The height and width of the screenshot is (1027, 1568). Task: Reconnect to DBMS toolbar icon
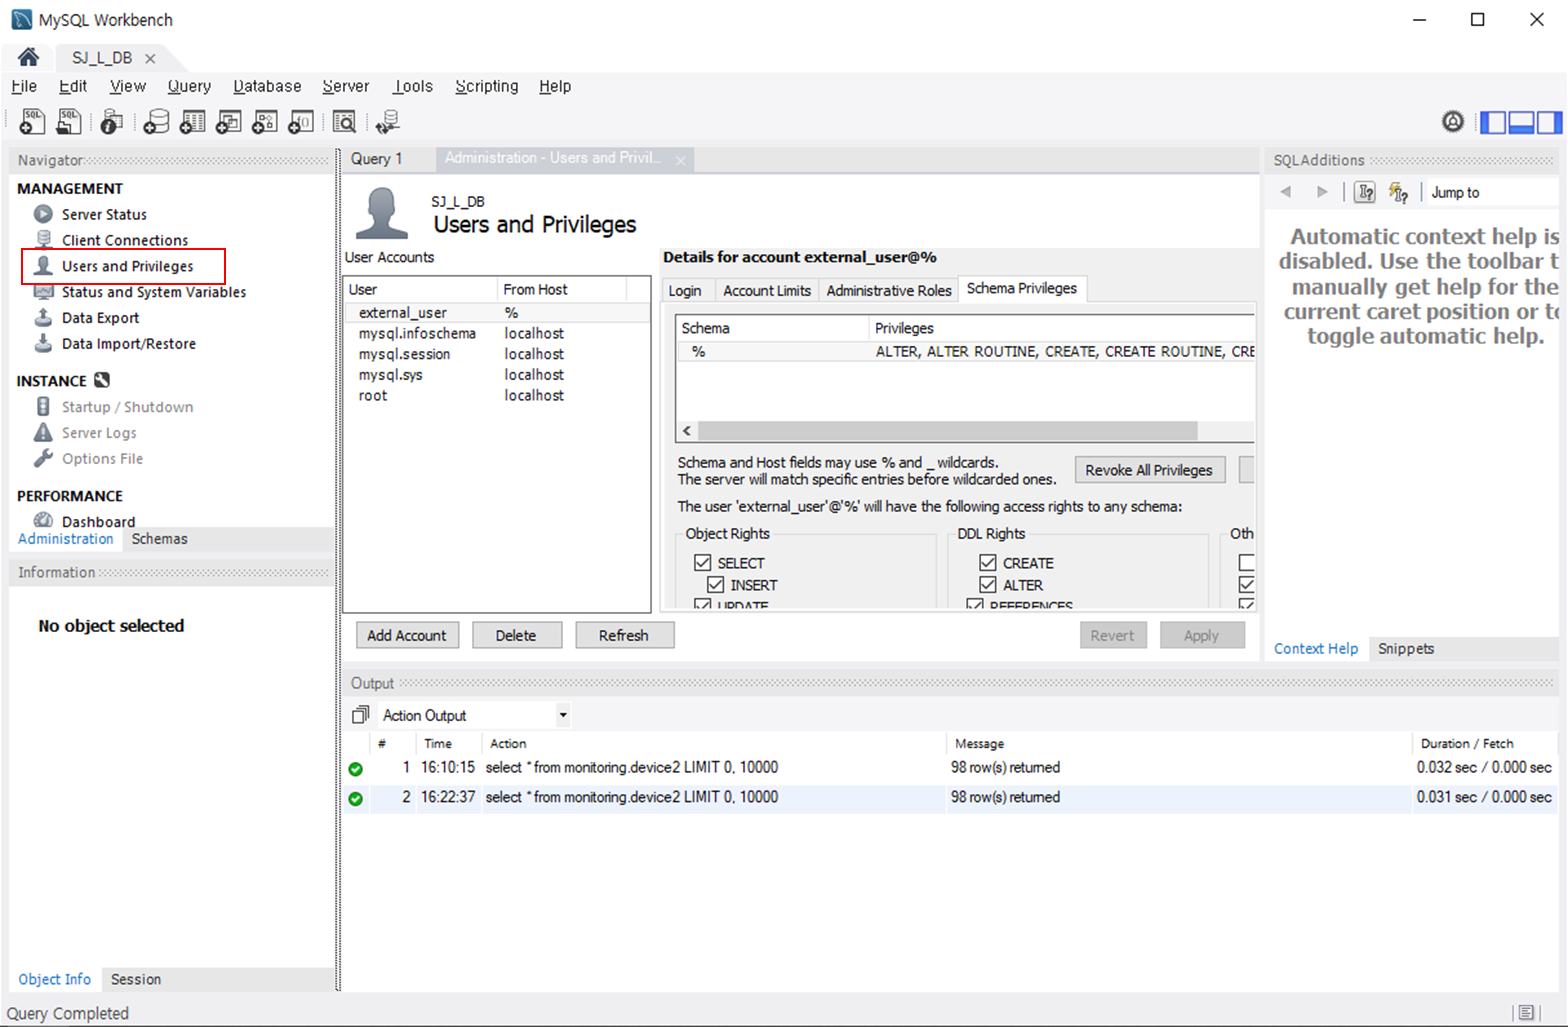click(388, 122)
